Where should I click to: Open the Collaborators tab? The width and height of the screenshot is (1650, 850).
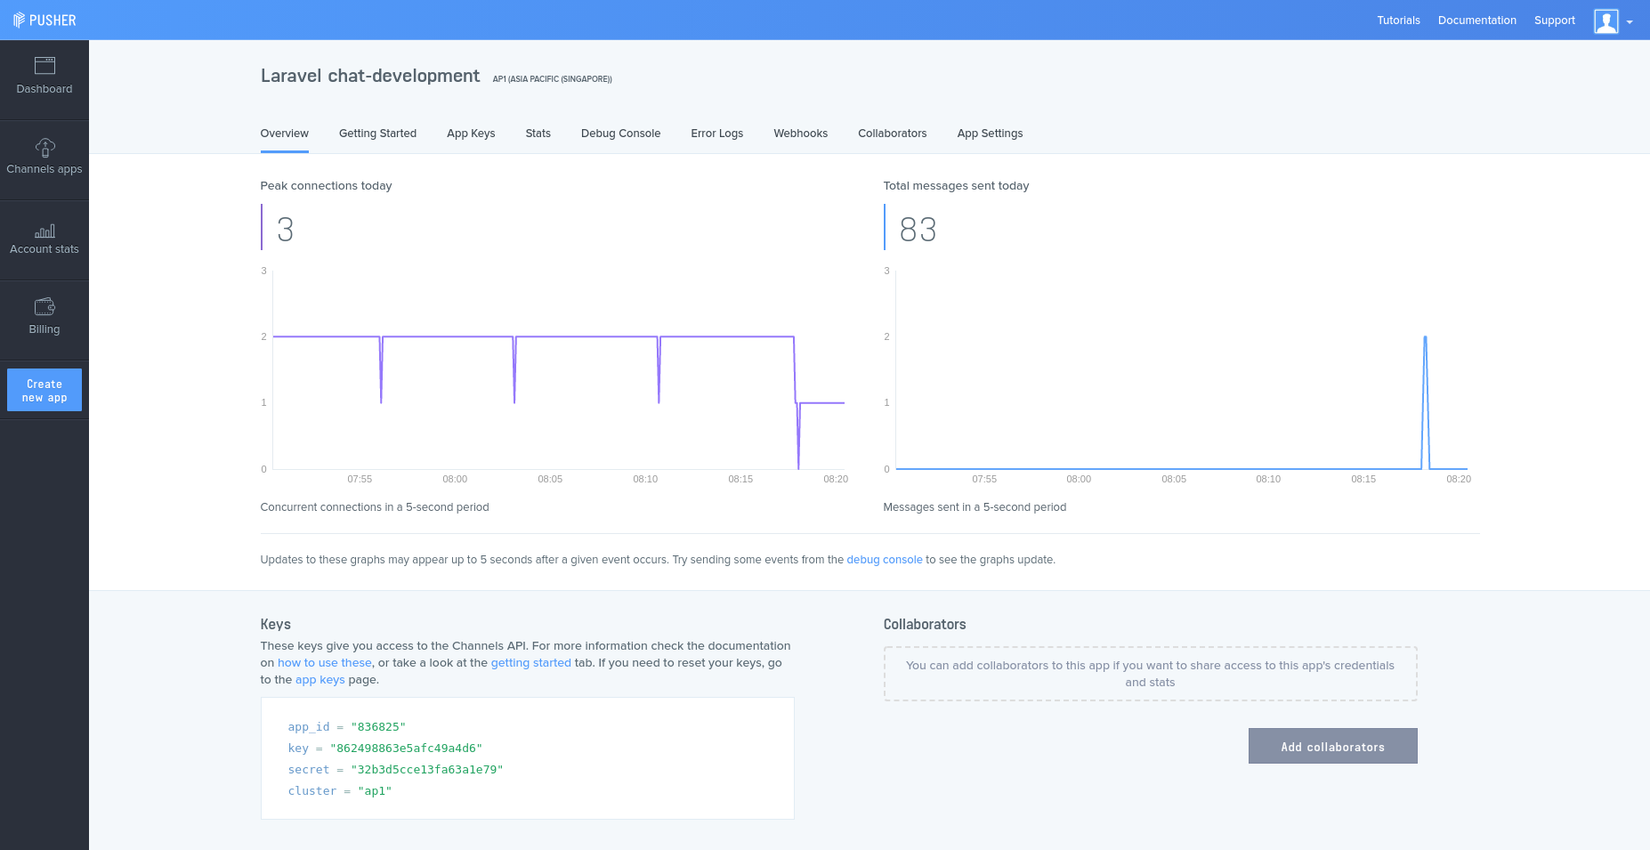(x=892, y=133)
